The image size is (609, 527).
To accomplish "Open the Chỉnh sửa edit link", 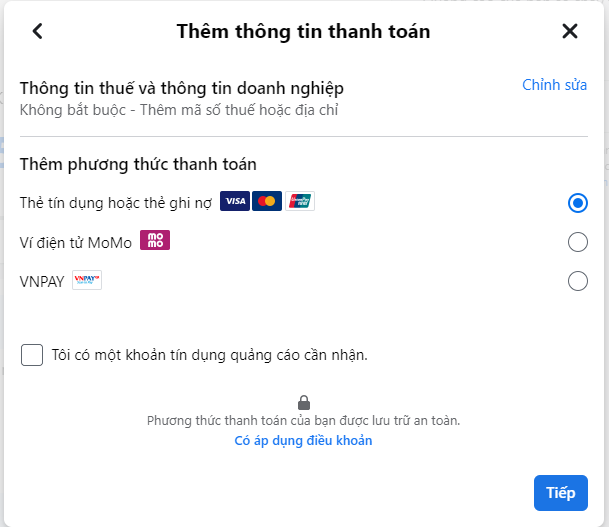I will 554,85.
